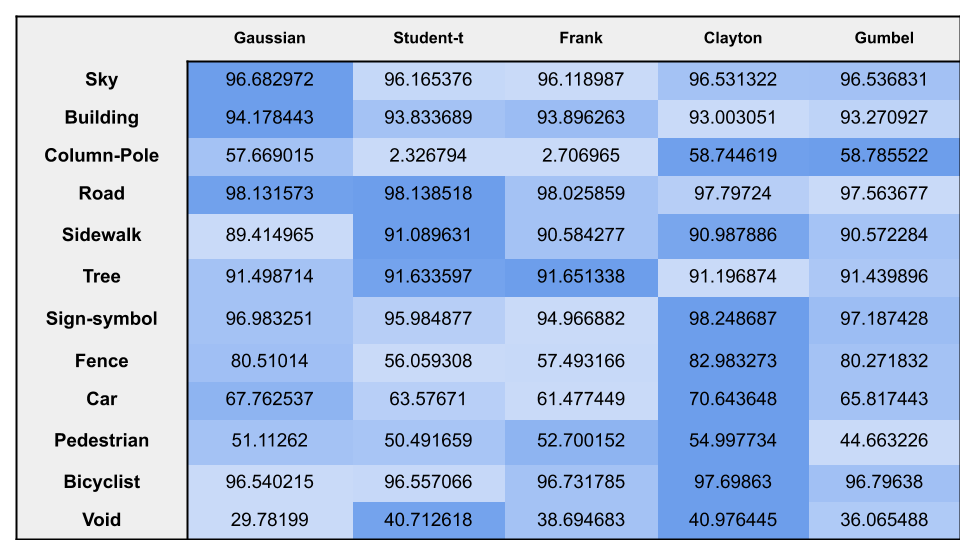Select the Gumbel column header
This screenshot has height=540, width=960.
click(x=884, y=38)
